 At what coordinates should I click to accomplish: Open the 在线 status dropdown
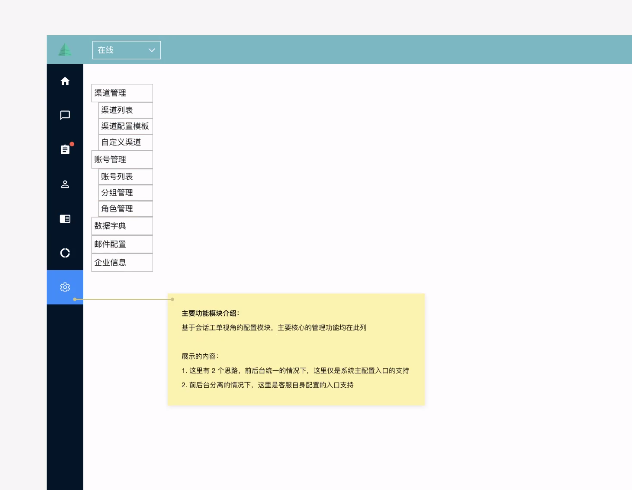[x=126, y=49]
